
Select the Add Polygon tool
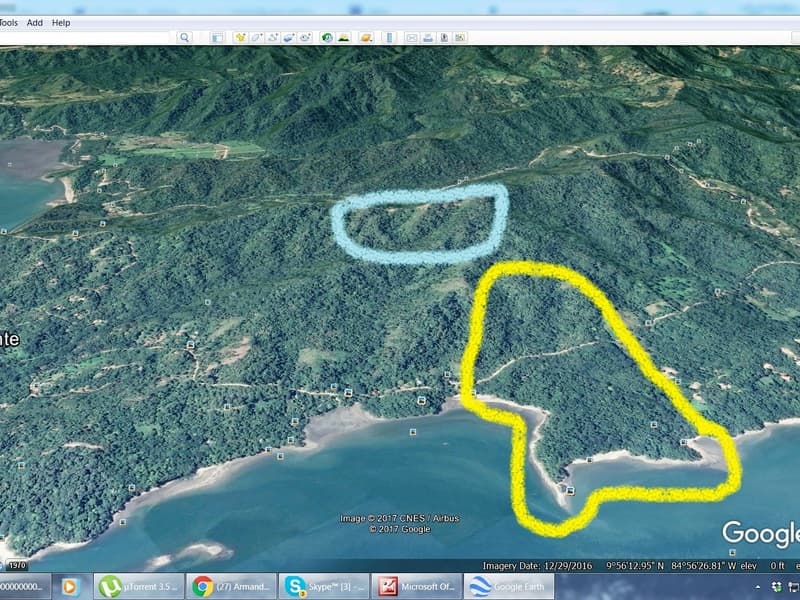256,37
